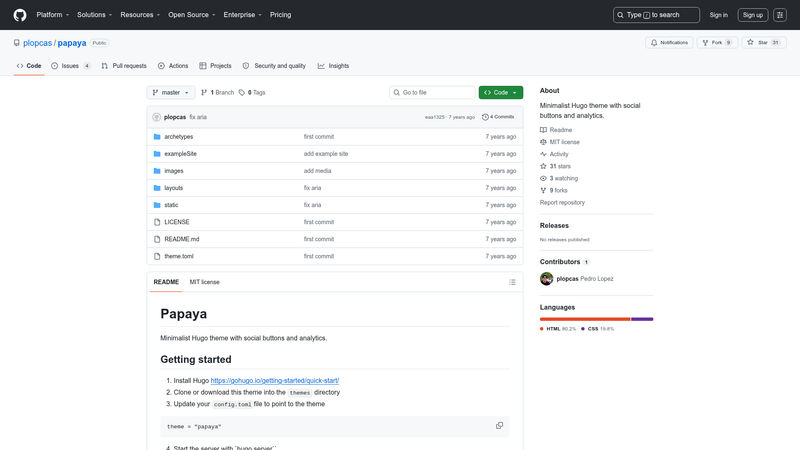This screenshot has height=450, width=800.
Task: Open the README outline list icon
Action: point(512,282)
